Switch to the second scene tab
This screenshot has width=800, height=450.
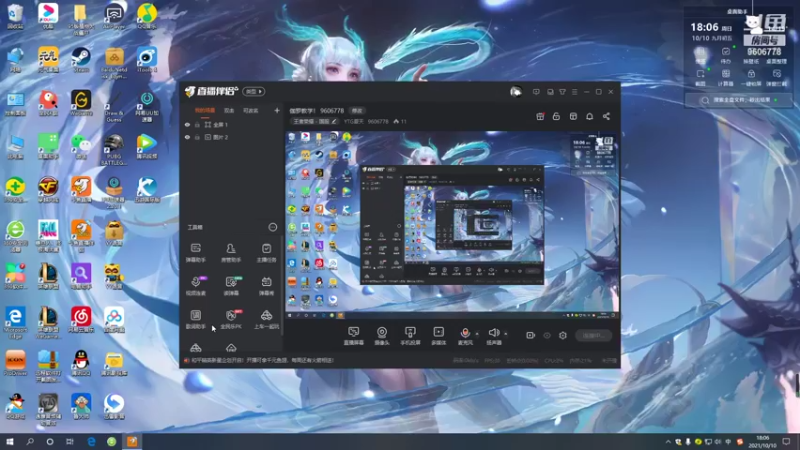[229, 110]
